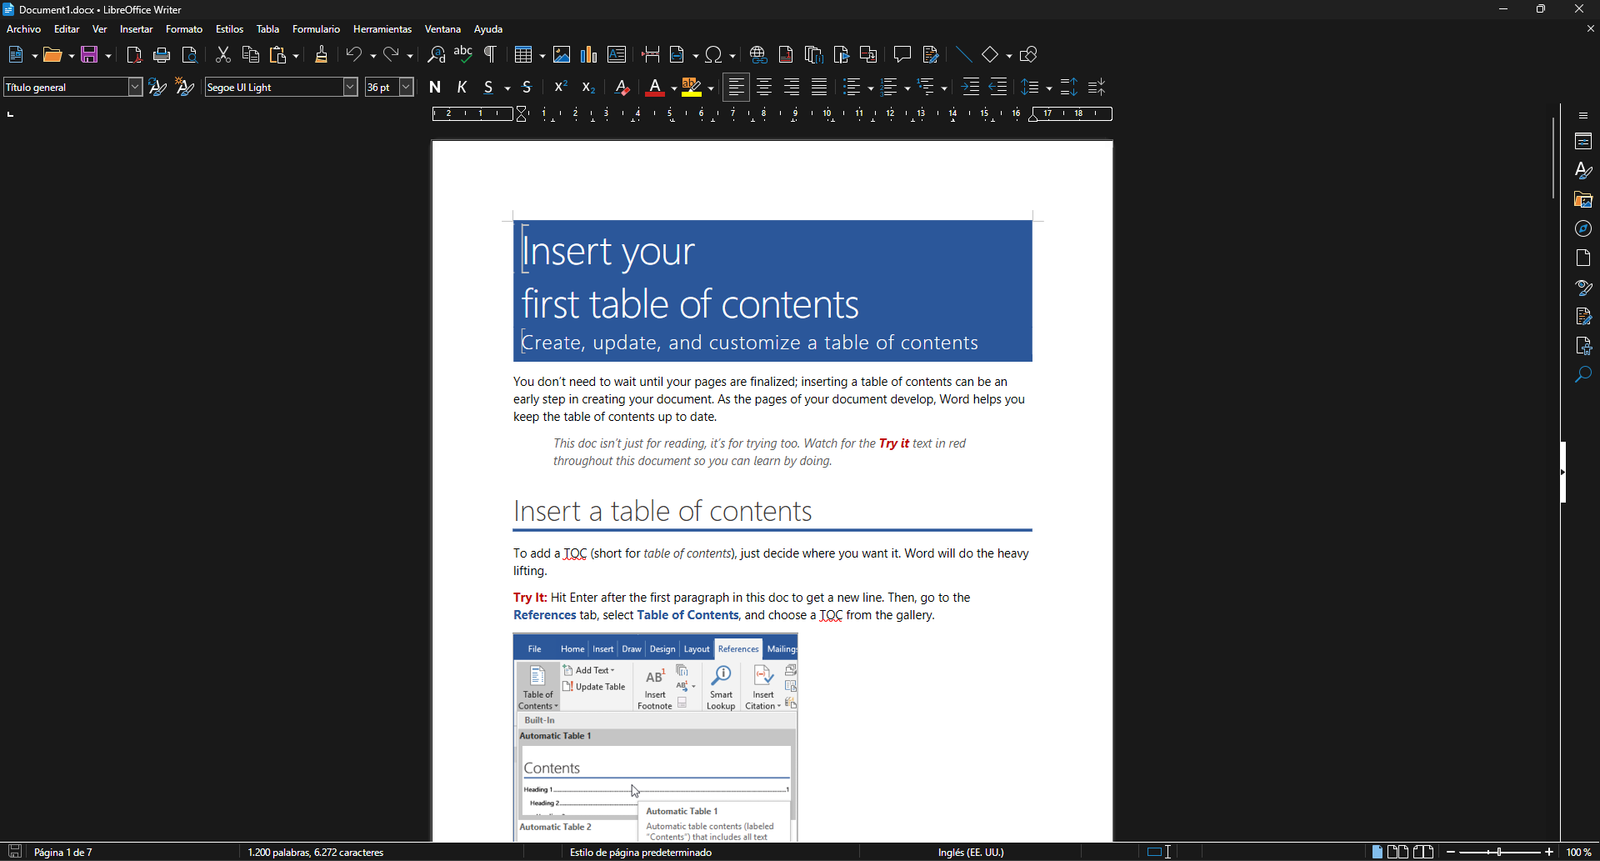Open the font size dropdown
Image resolution: width=1600 pixels, height=861 pixels.
click(x=407, y=88)
